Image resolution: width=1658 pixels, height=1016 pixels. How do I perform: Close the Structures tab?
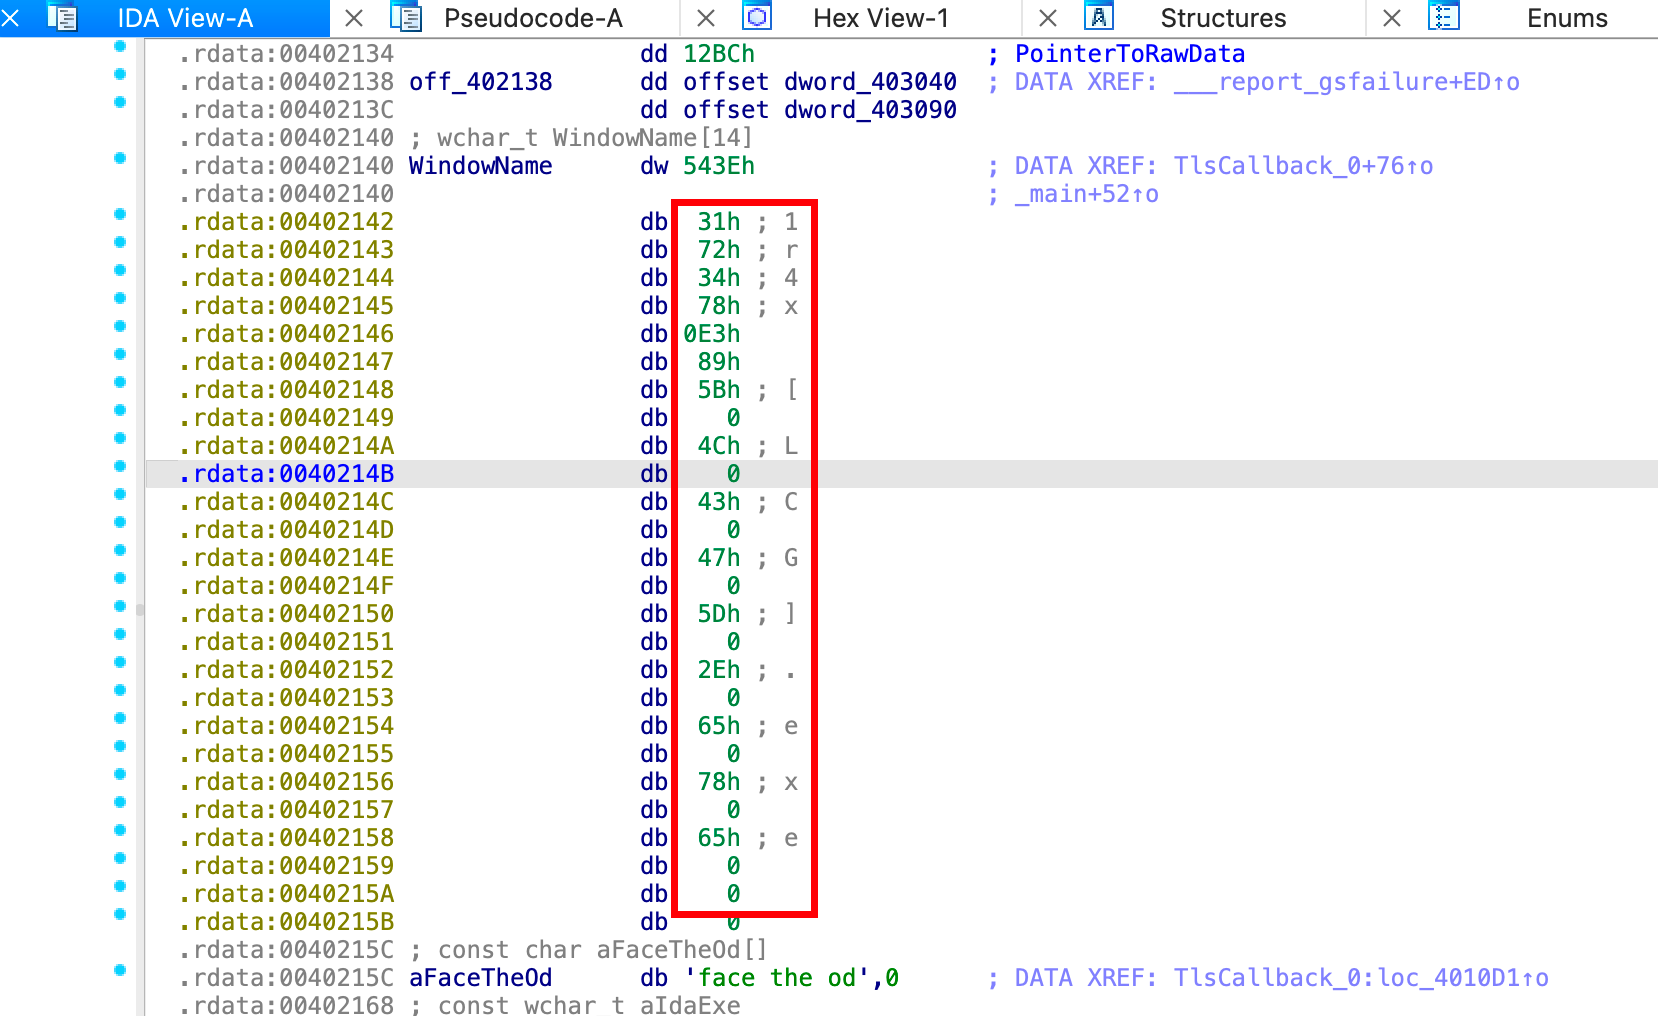(1048, 18)
